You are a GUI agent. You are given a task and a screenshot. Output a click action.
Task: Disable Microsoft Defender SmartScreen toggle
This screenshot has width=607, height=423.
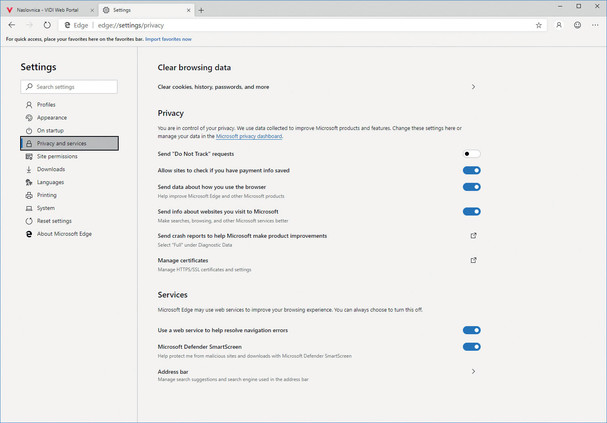click(x=472, y=347)
